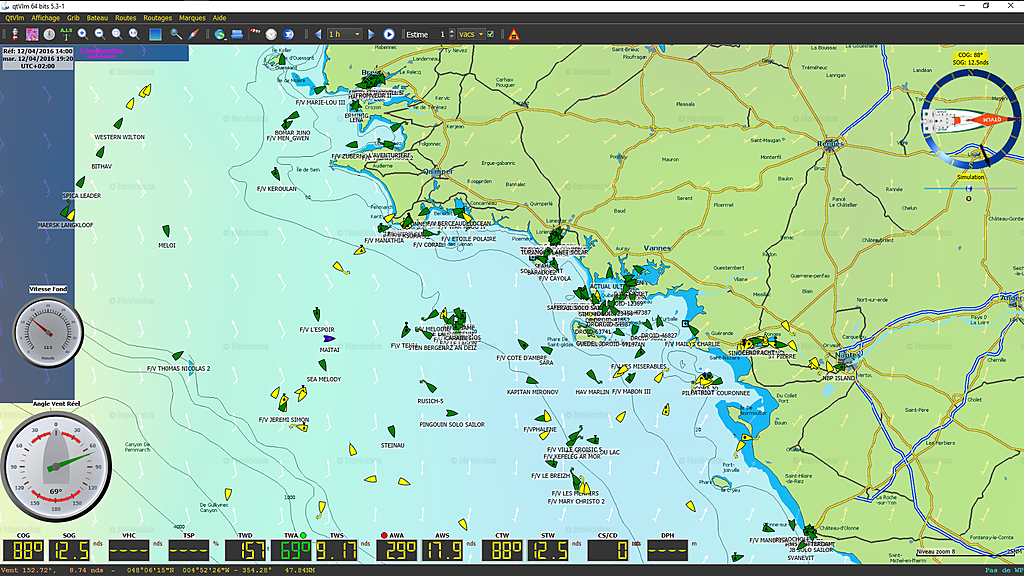
Task: Click the SOG 12.5 display
Action: pyautogui.click(x=69, y=550)
